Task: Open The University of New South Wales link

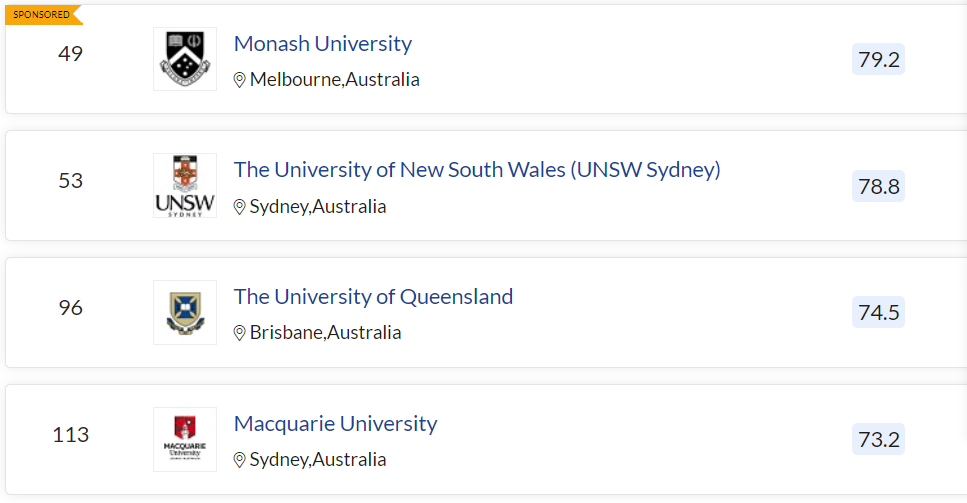Action: point(476,170)
